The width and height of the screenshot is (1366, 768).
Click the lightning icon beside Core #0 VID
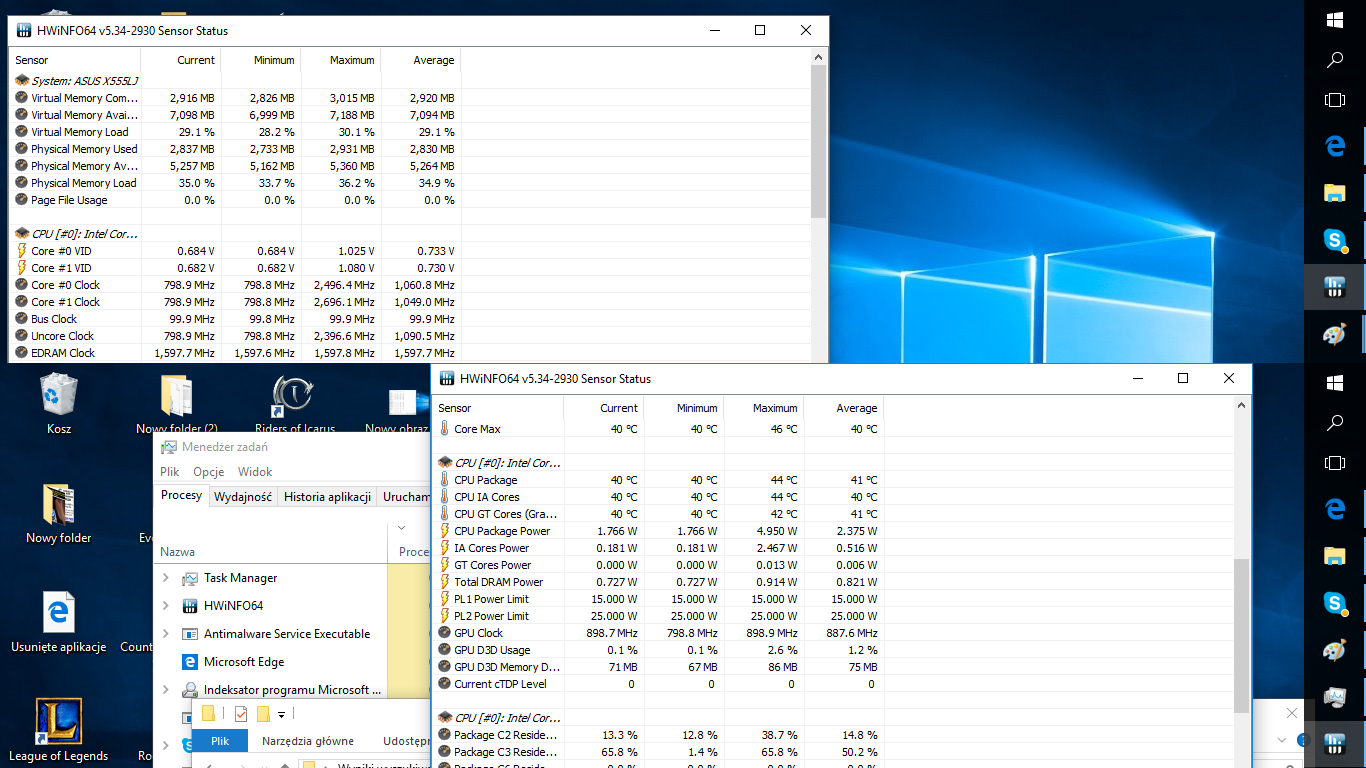(x=21, y=251)
